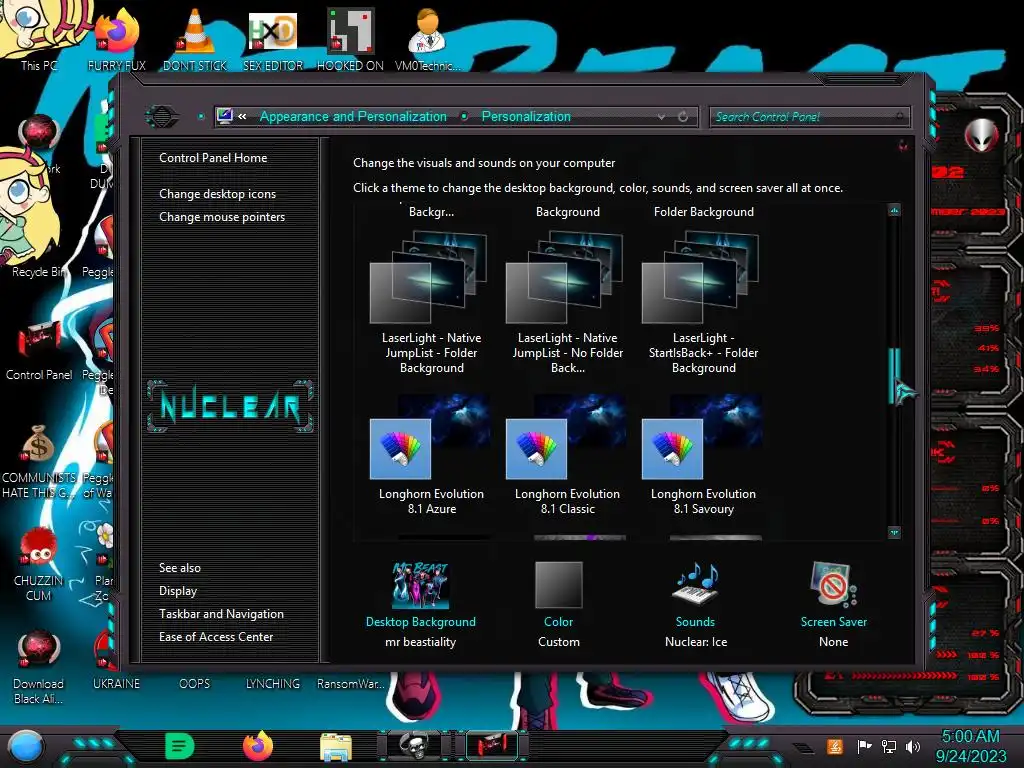
Task: Select Longhorn Evolution 8.1 Azure theme
Action: point(431,455)
